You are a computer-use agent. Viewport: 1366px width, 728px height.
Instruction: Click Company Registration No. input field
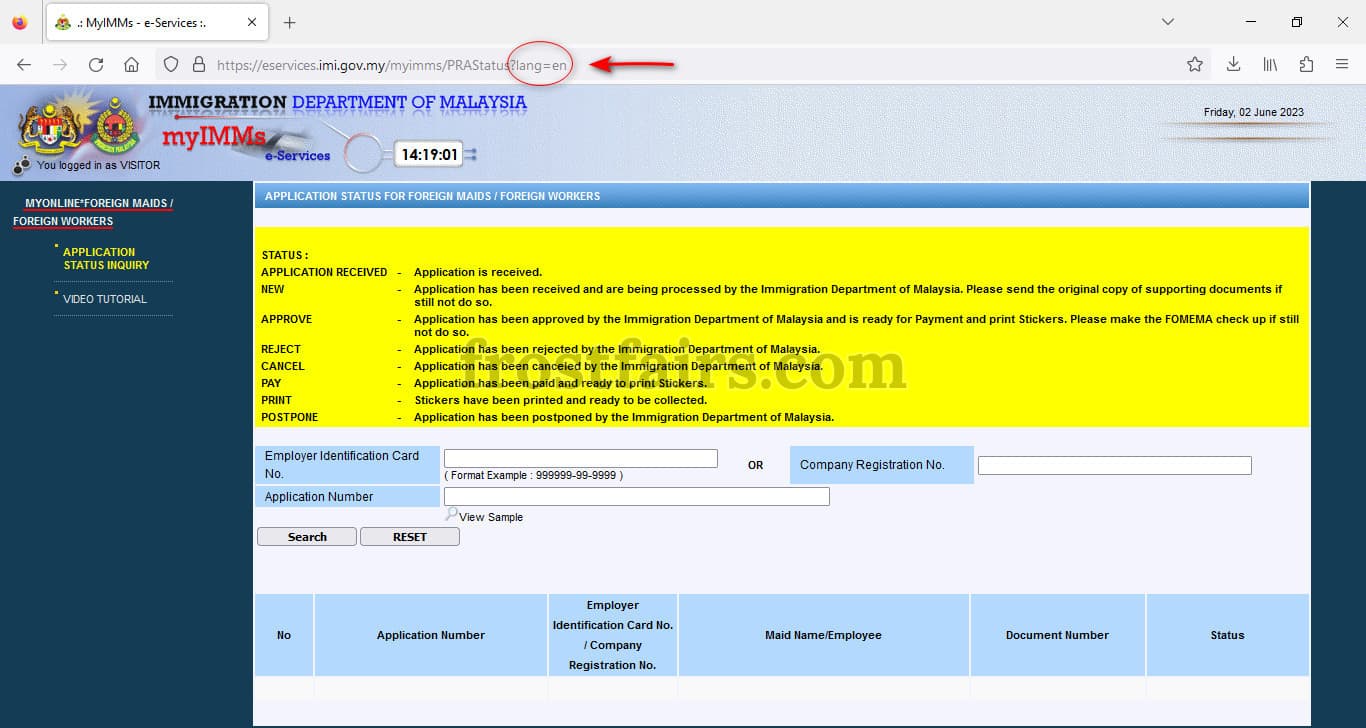pyautogui.click(x=1114, y=465)
